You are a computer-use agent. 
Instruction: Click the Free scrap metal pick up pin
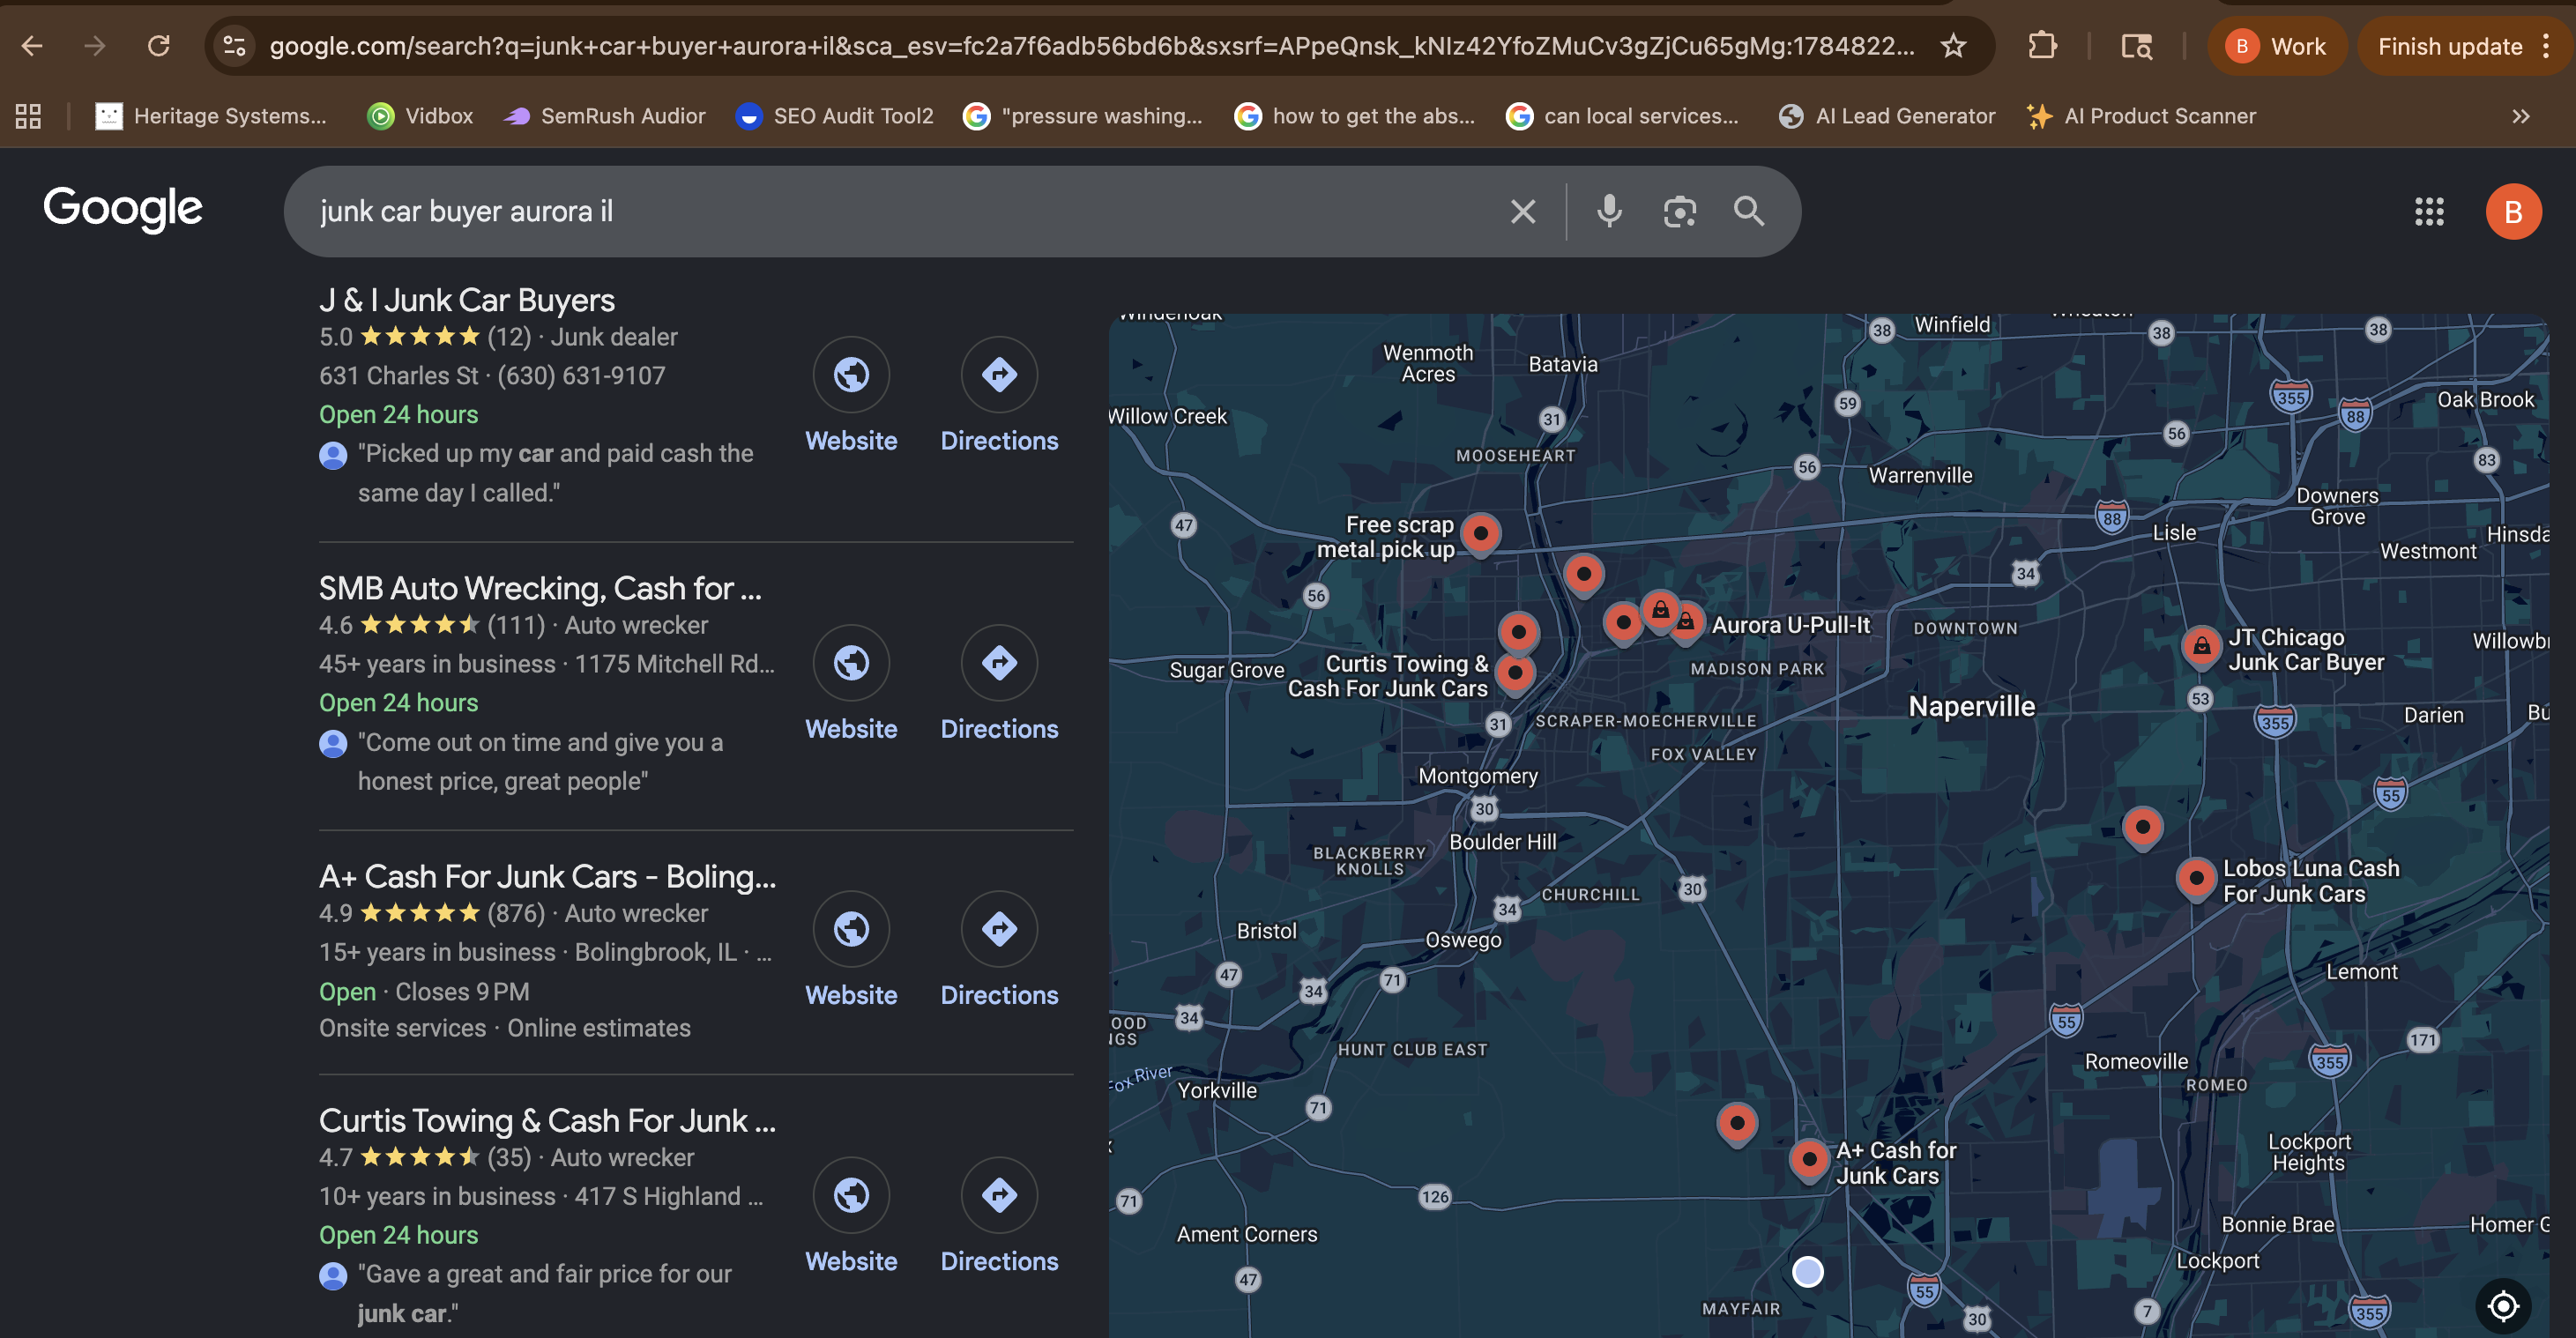1480,535
